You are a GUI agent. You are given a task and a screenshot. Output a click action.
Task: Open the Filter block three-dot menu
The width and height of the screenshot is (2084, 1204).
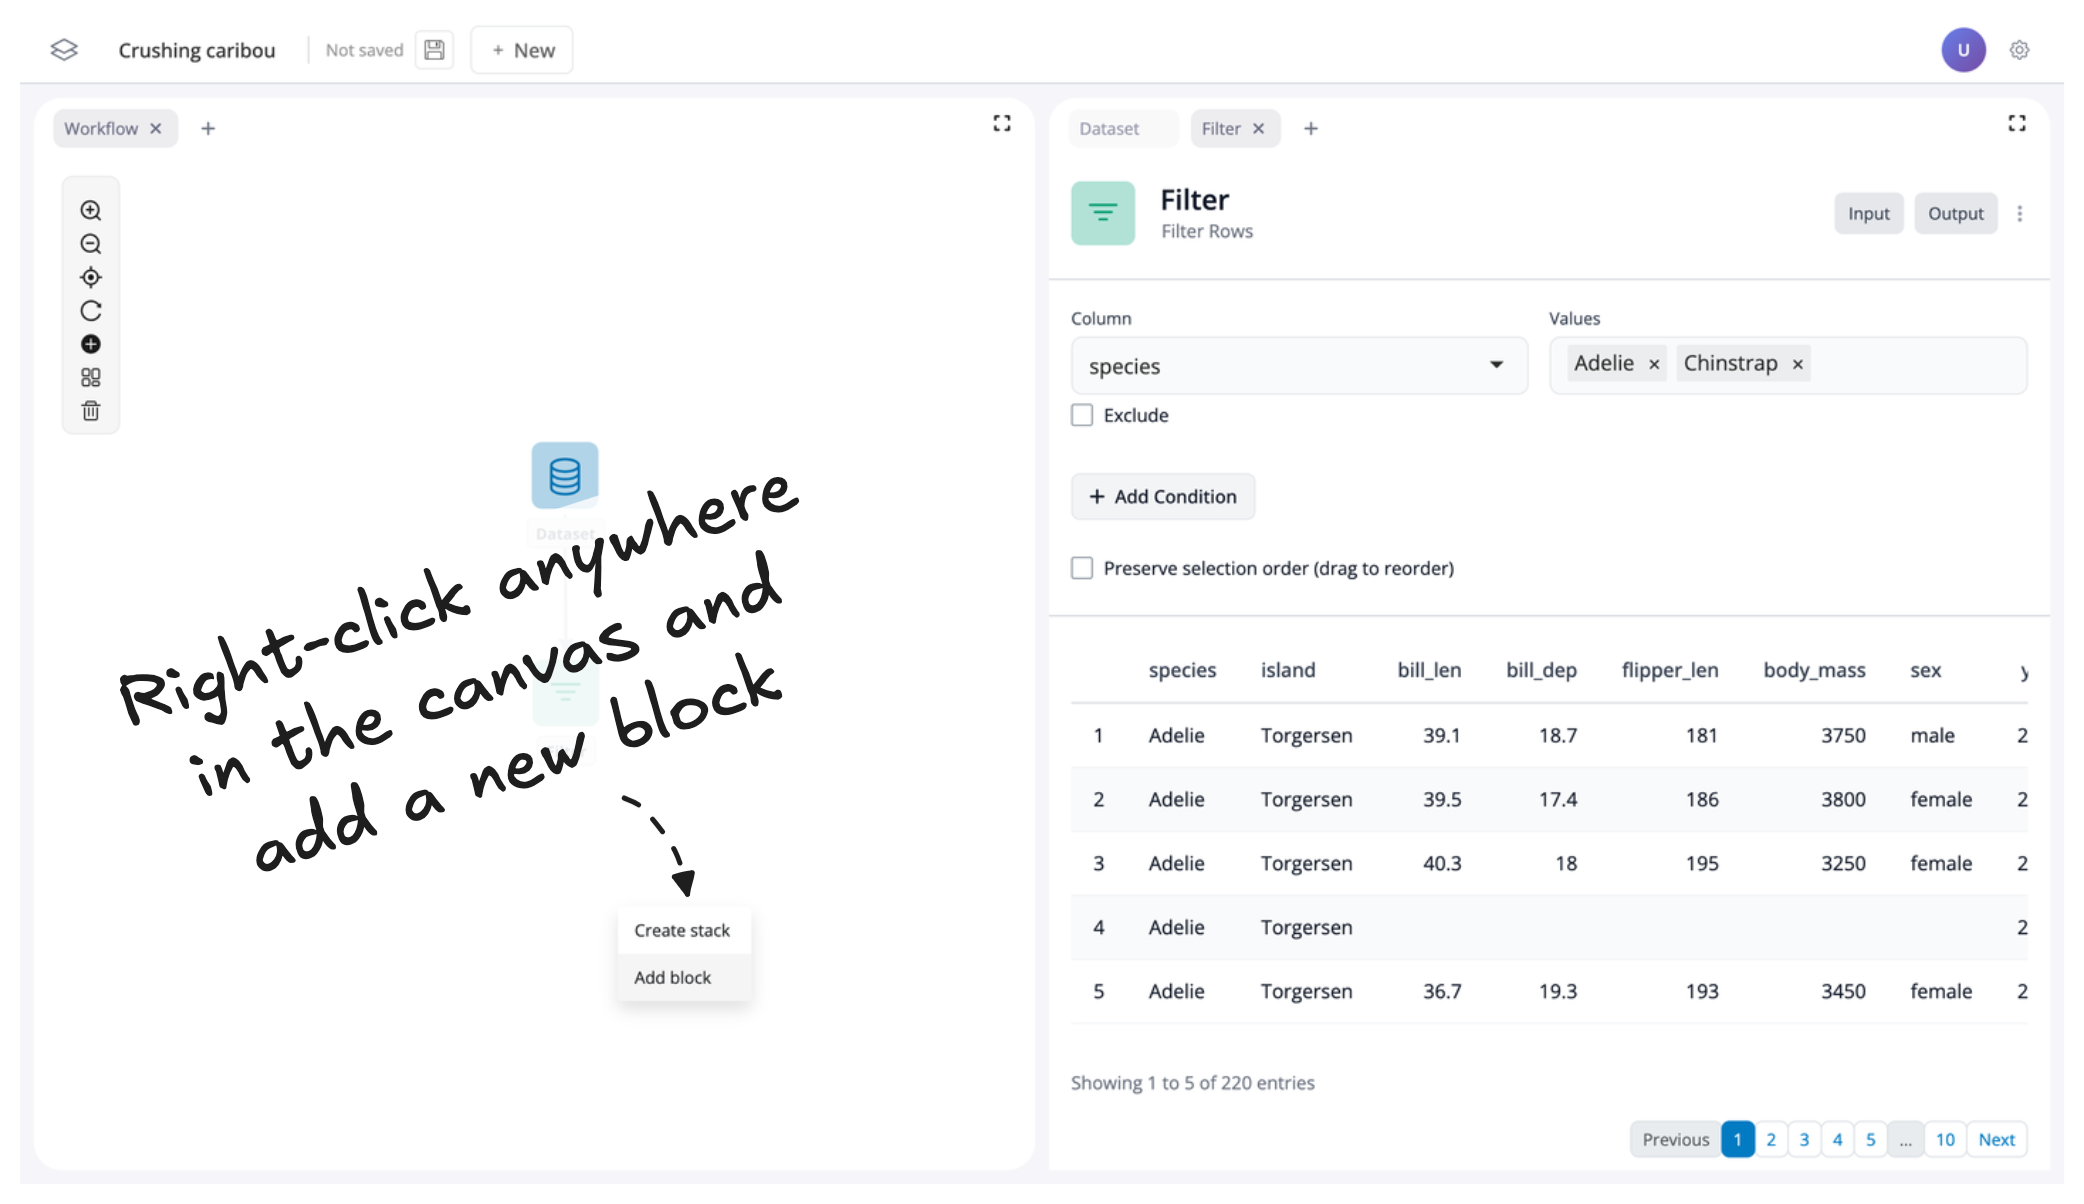[2020, 214]
